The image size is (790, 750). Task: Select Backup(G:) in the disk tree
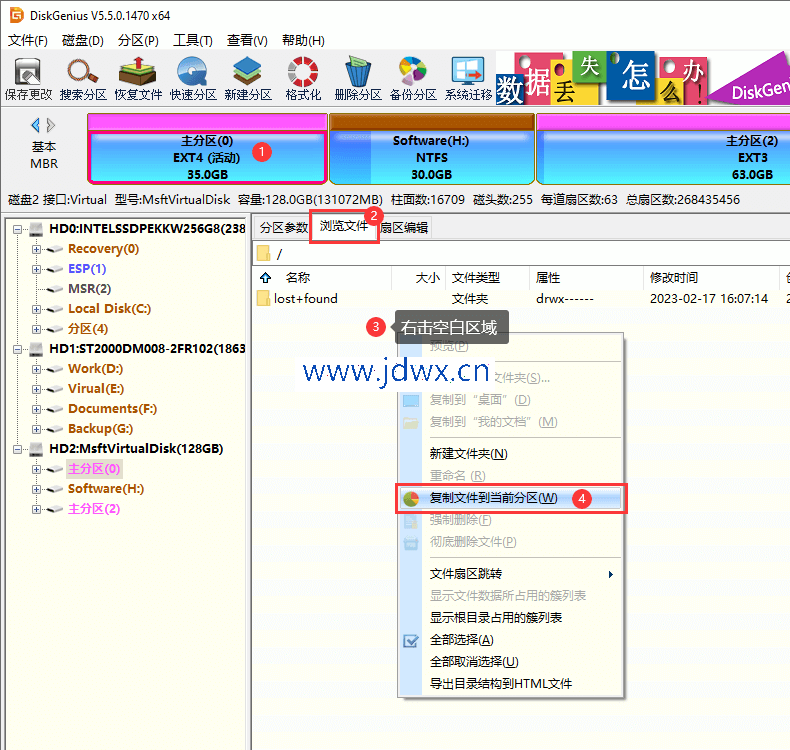pyautogui.click(x=101, y=429)
